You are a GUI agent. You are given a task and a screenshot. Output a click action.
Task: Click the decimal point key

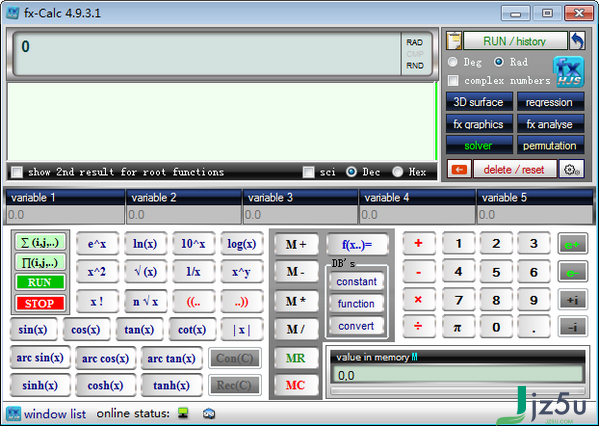pos(533,327)
